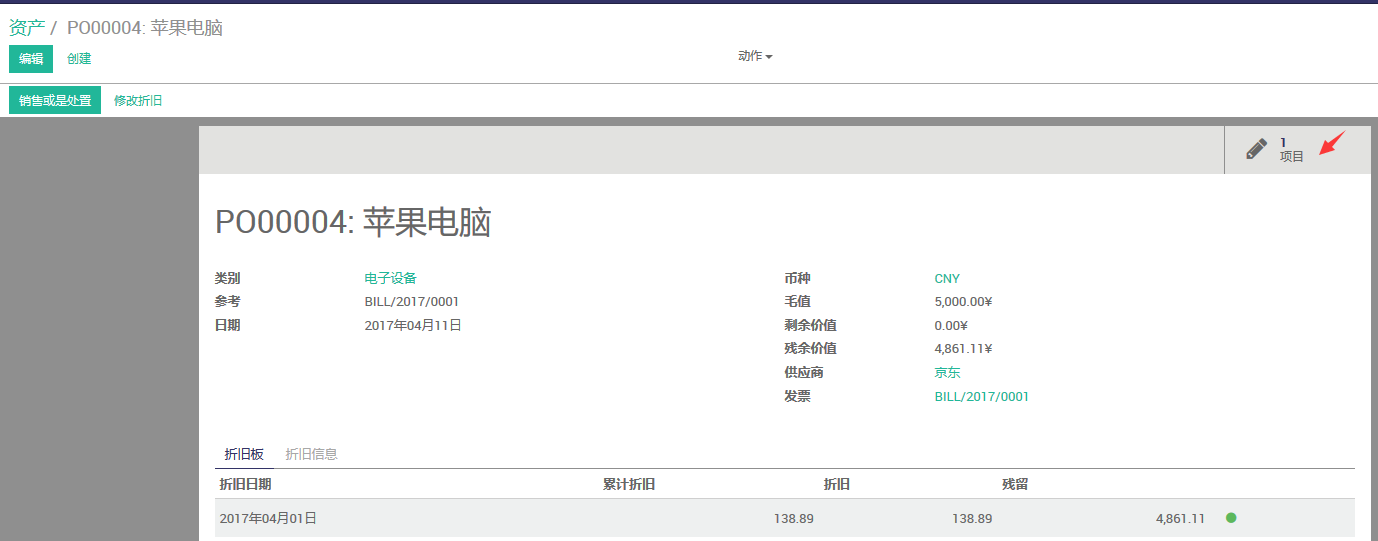1378x541 pixels.
Task: Click the 折旧日期 column header
Action: coord(245,484)
